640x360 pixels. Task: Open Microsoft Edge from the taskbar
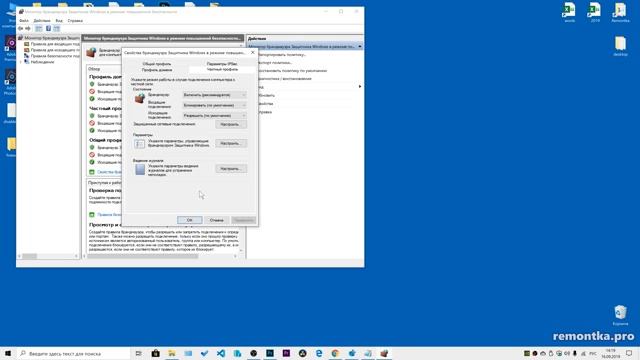319,353
